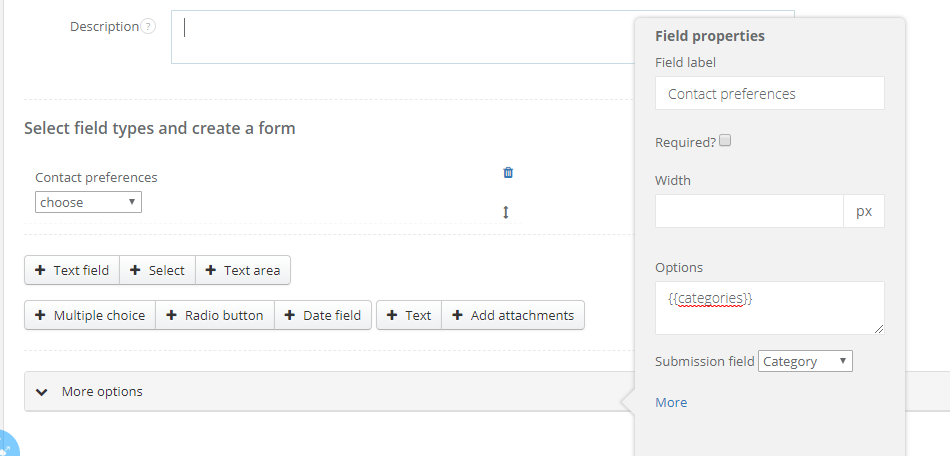Viewport: 950px width, 456px height.
Task: Click the reorder arrows icon for the field
Action: (x=506, y=212)
